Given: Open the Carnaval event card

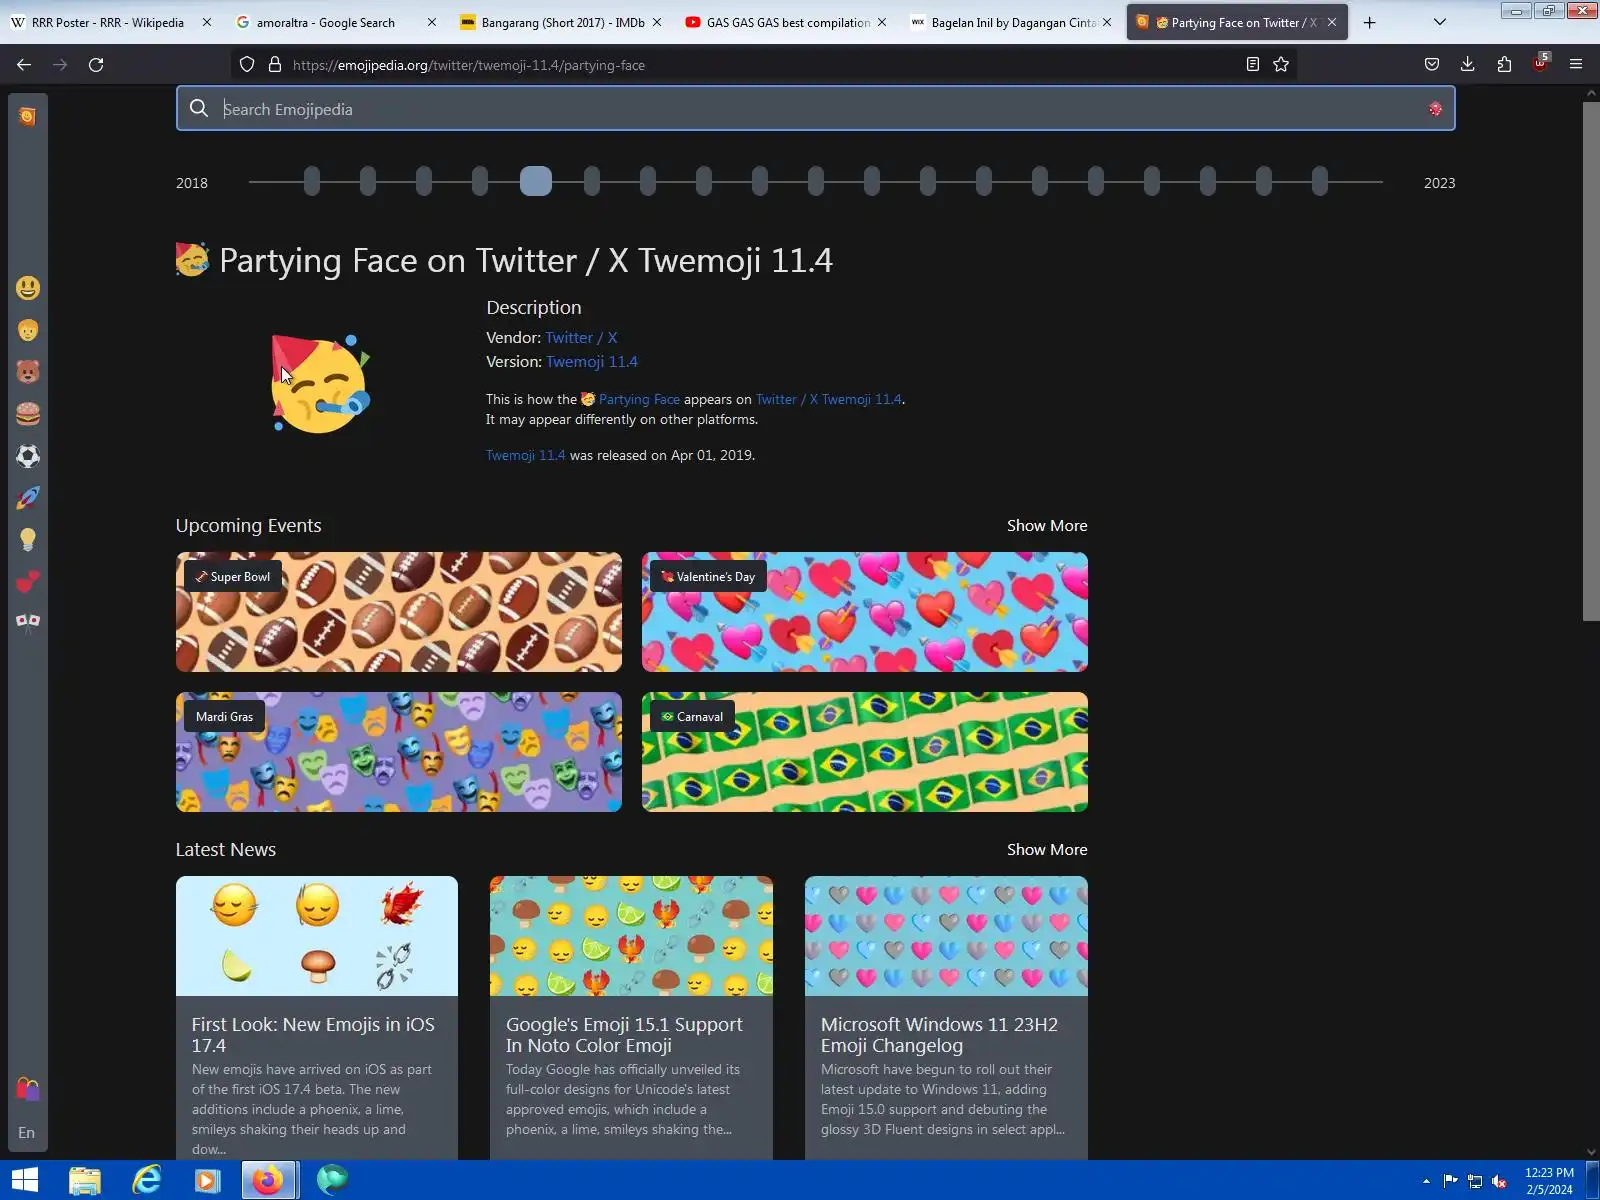Looking at the screenshot, I should tap(865, 752).
